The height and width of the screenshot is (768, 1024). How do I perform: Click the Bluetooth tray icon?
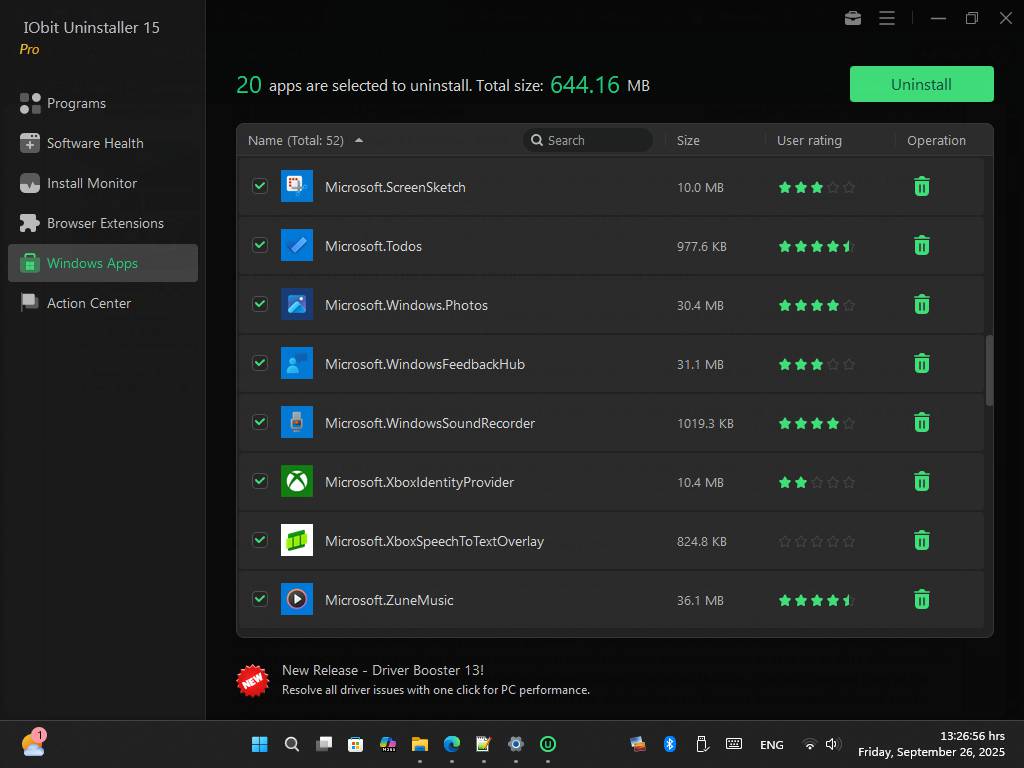(669, 744)
